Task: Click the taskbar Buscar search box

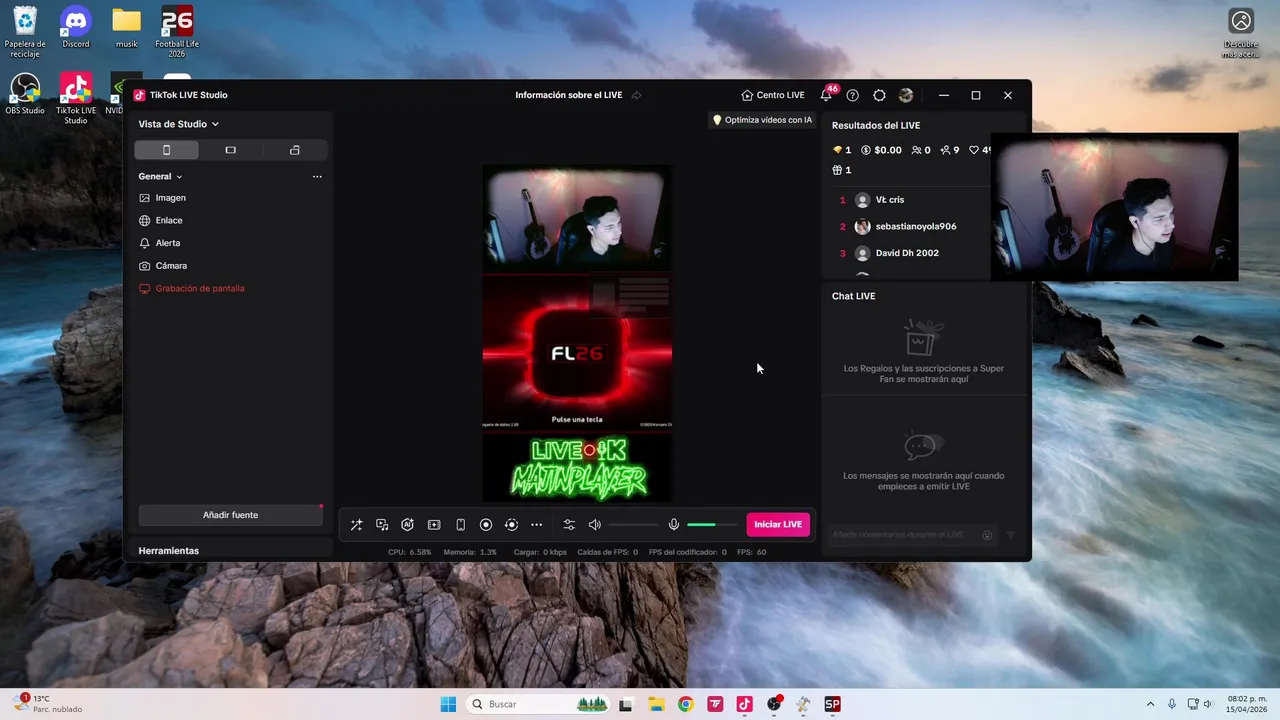Action: point(537,704)
